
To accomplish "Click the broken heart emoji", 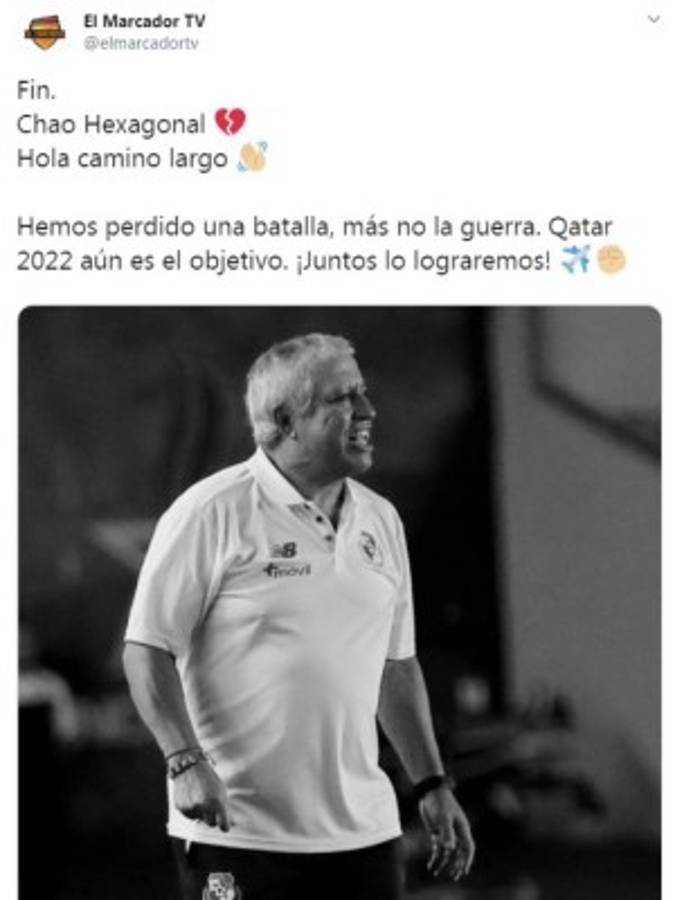I will click(230, 122).
